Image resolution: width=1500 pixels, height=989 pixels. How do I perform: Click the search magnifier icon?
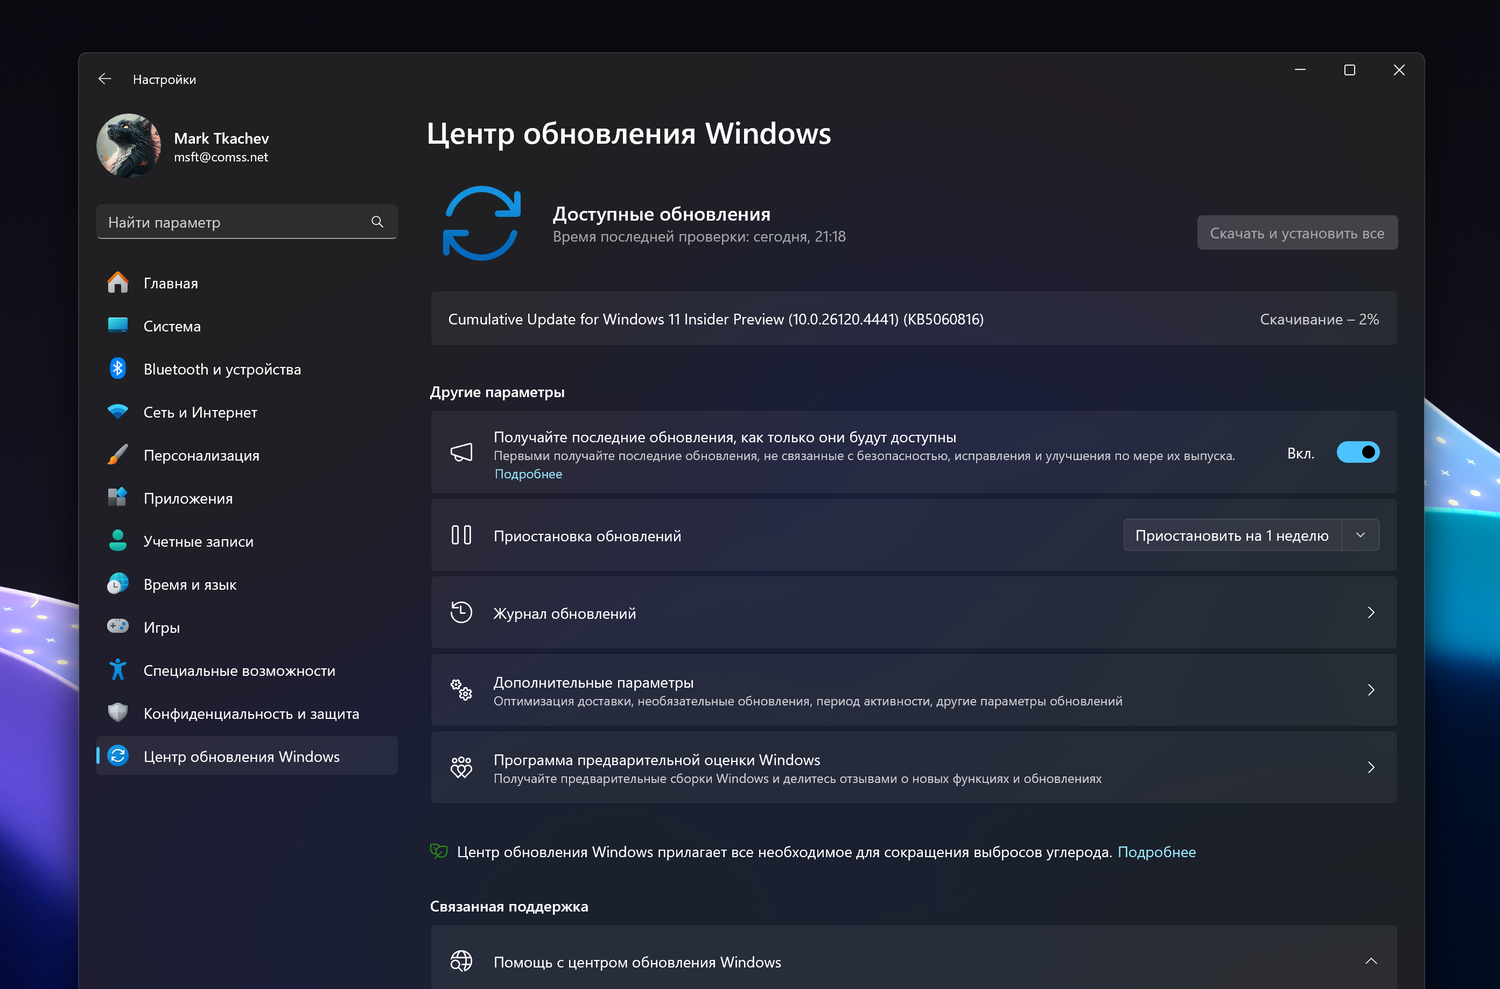pos(377,222)
